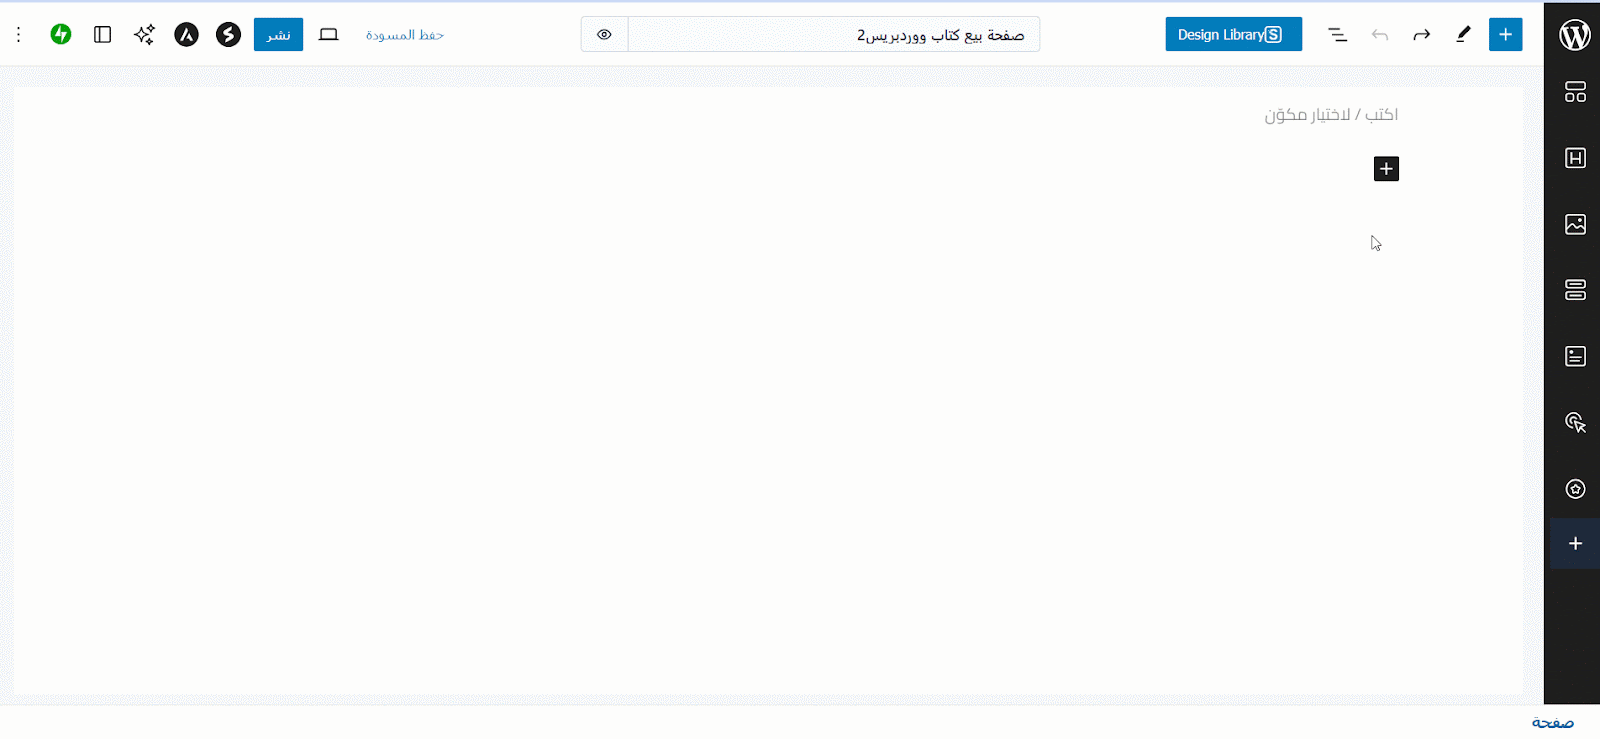Toggle the eye visibility icon near title

[x=604, y=34]
